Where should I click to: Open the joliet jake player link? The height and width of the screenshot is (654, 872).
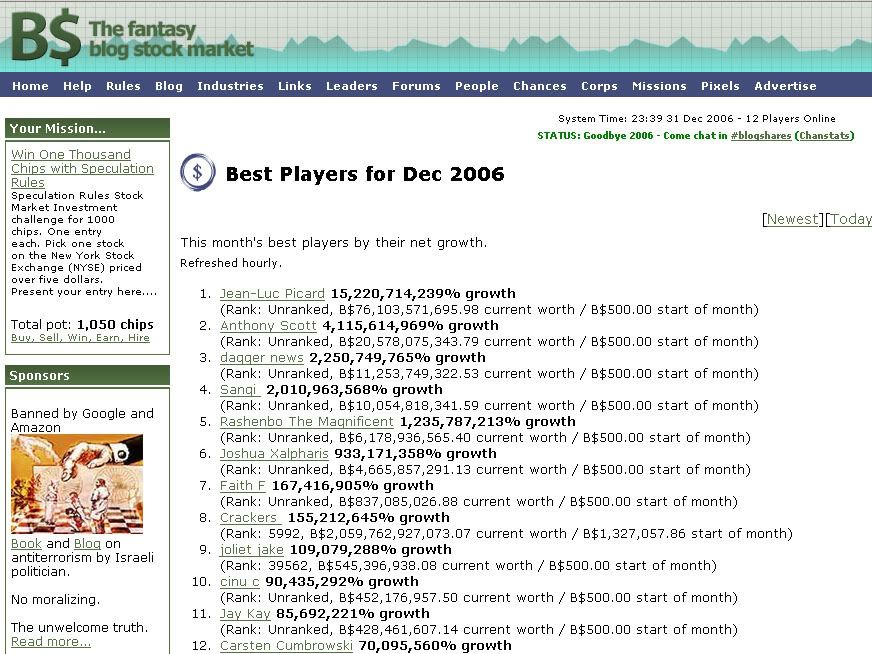click(x=251, y=549)
